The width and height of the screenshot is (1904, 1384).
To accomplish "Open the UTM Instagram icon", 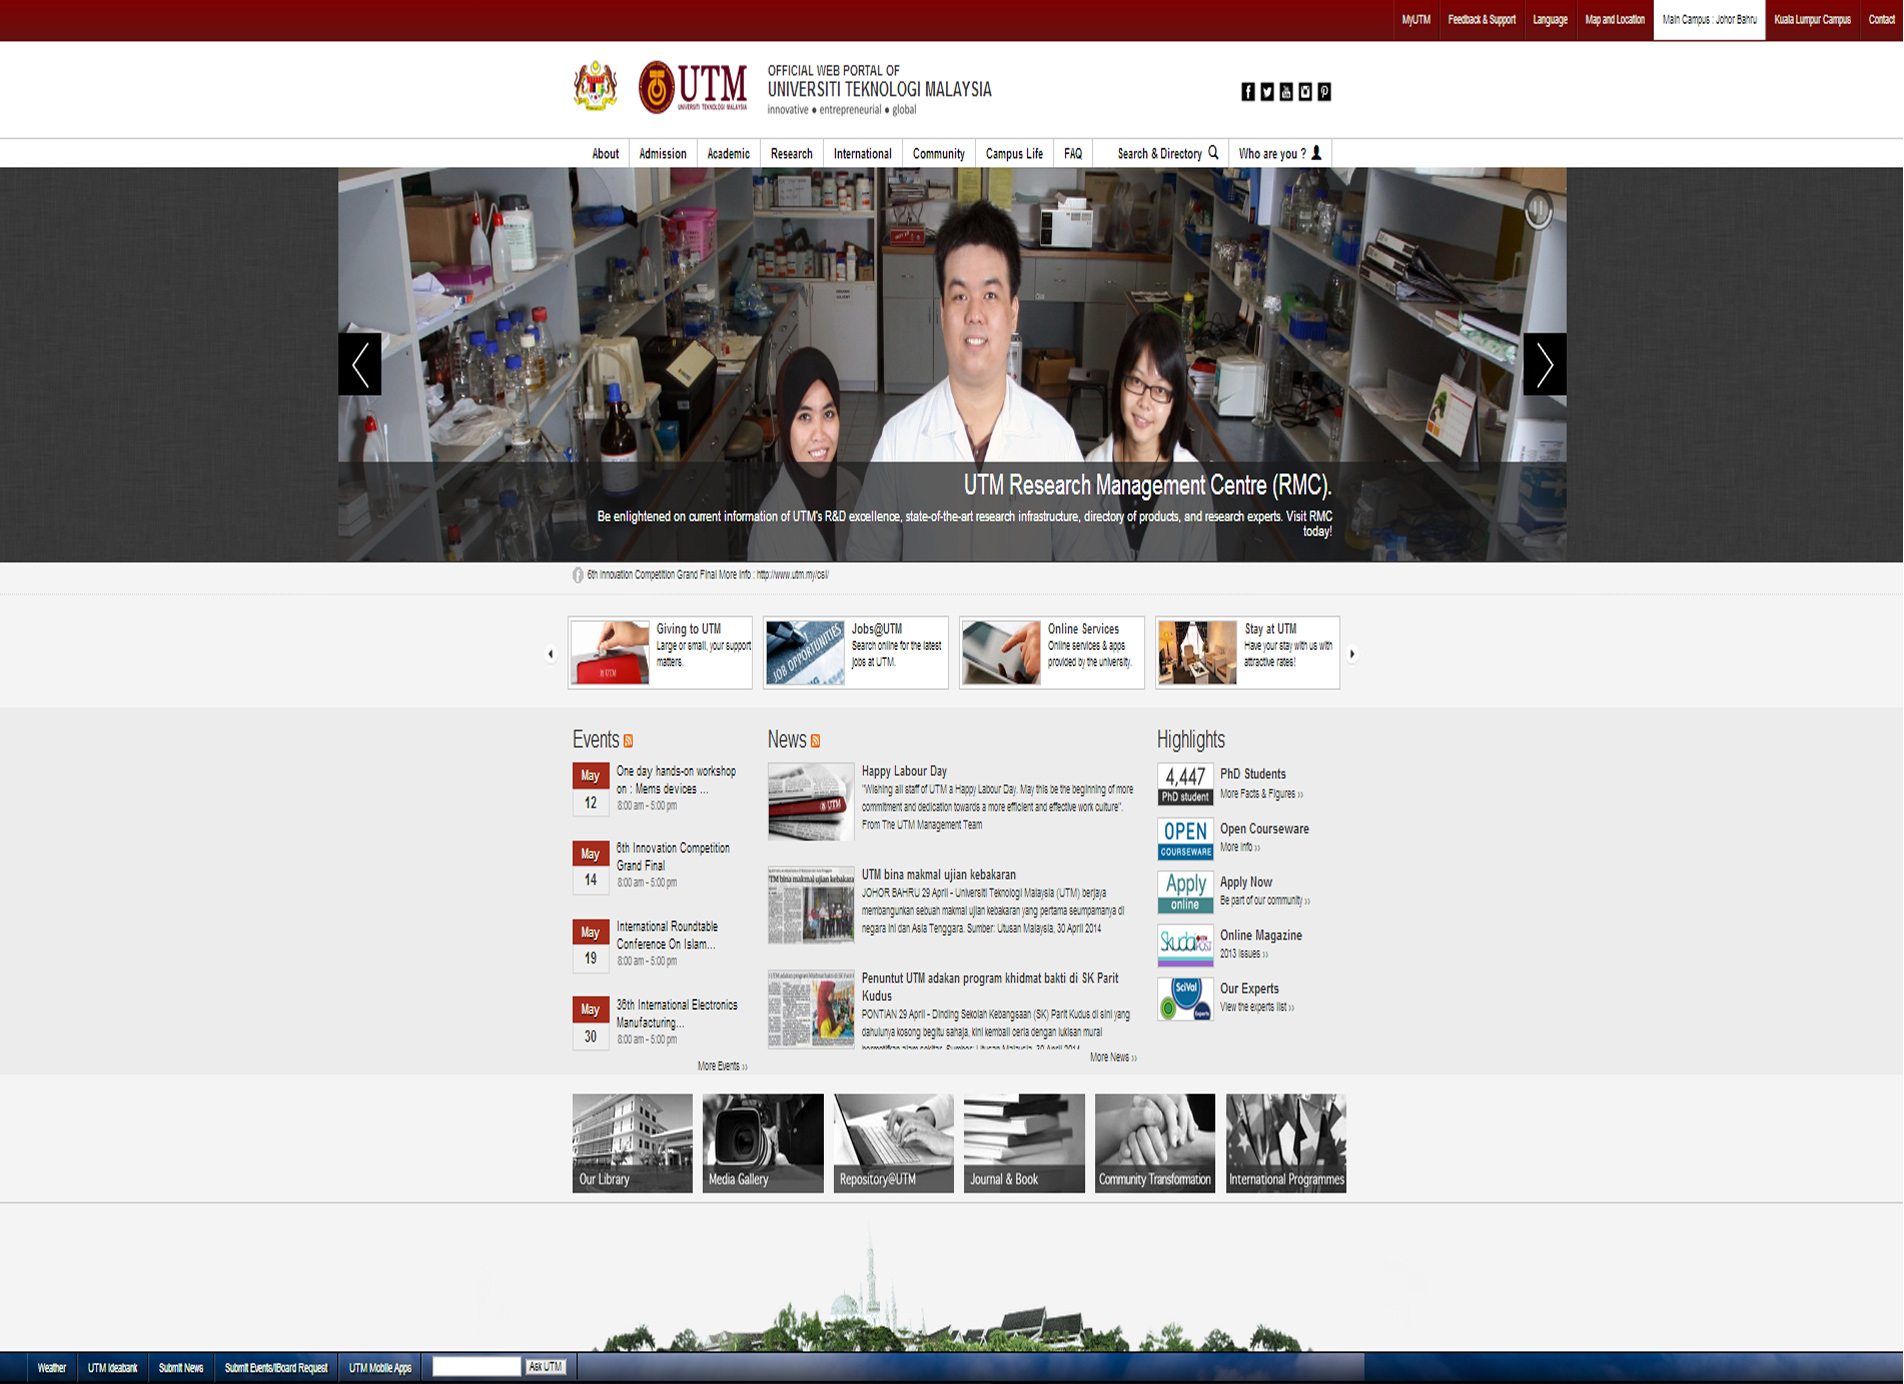I will (x=1305, y=92).
